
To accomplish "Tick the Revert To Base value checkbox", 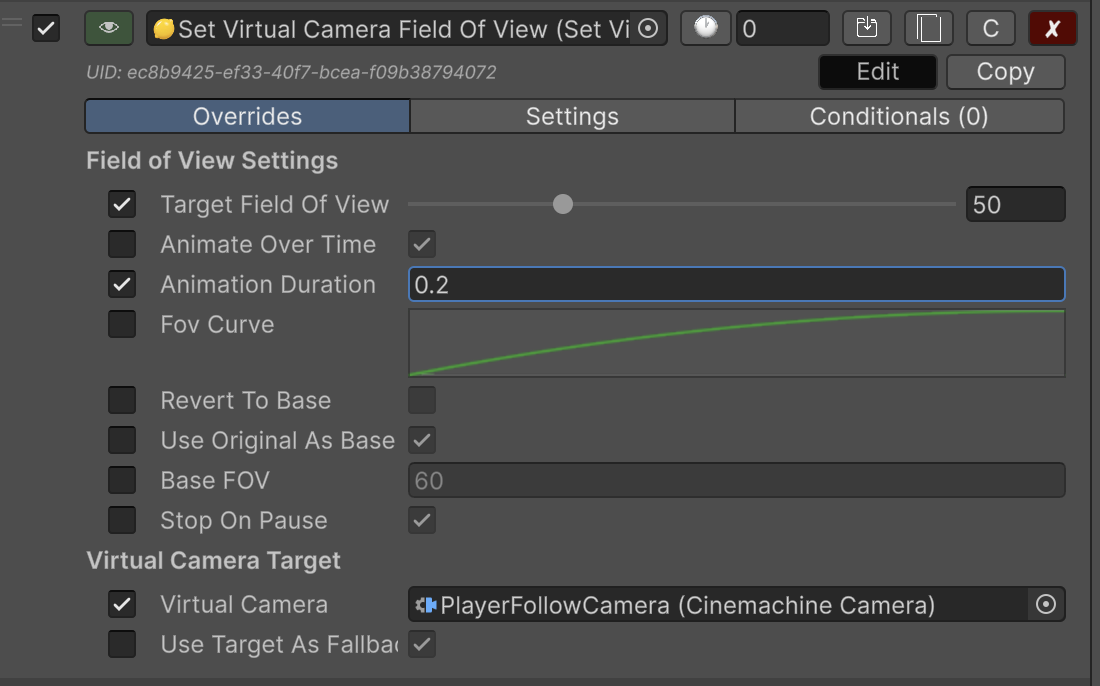I will [x=422, y=400].
